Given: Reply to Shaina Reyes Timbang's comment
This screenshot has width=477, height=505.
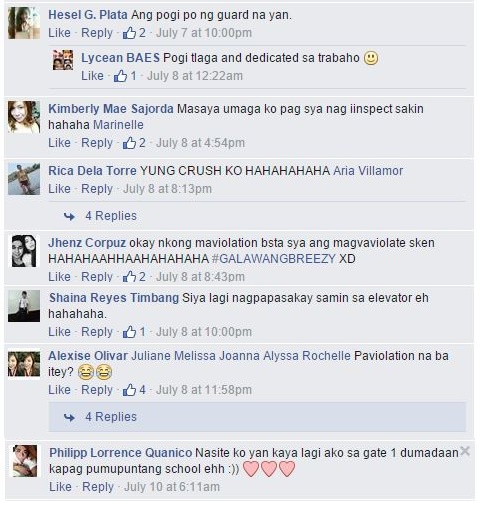Looking at the screenshot, I should [x=97, y=332].
